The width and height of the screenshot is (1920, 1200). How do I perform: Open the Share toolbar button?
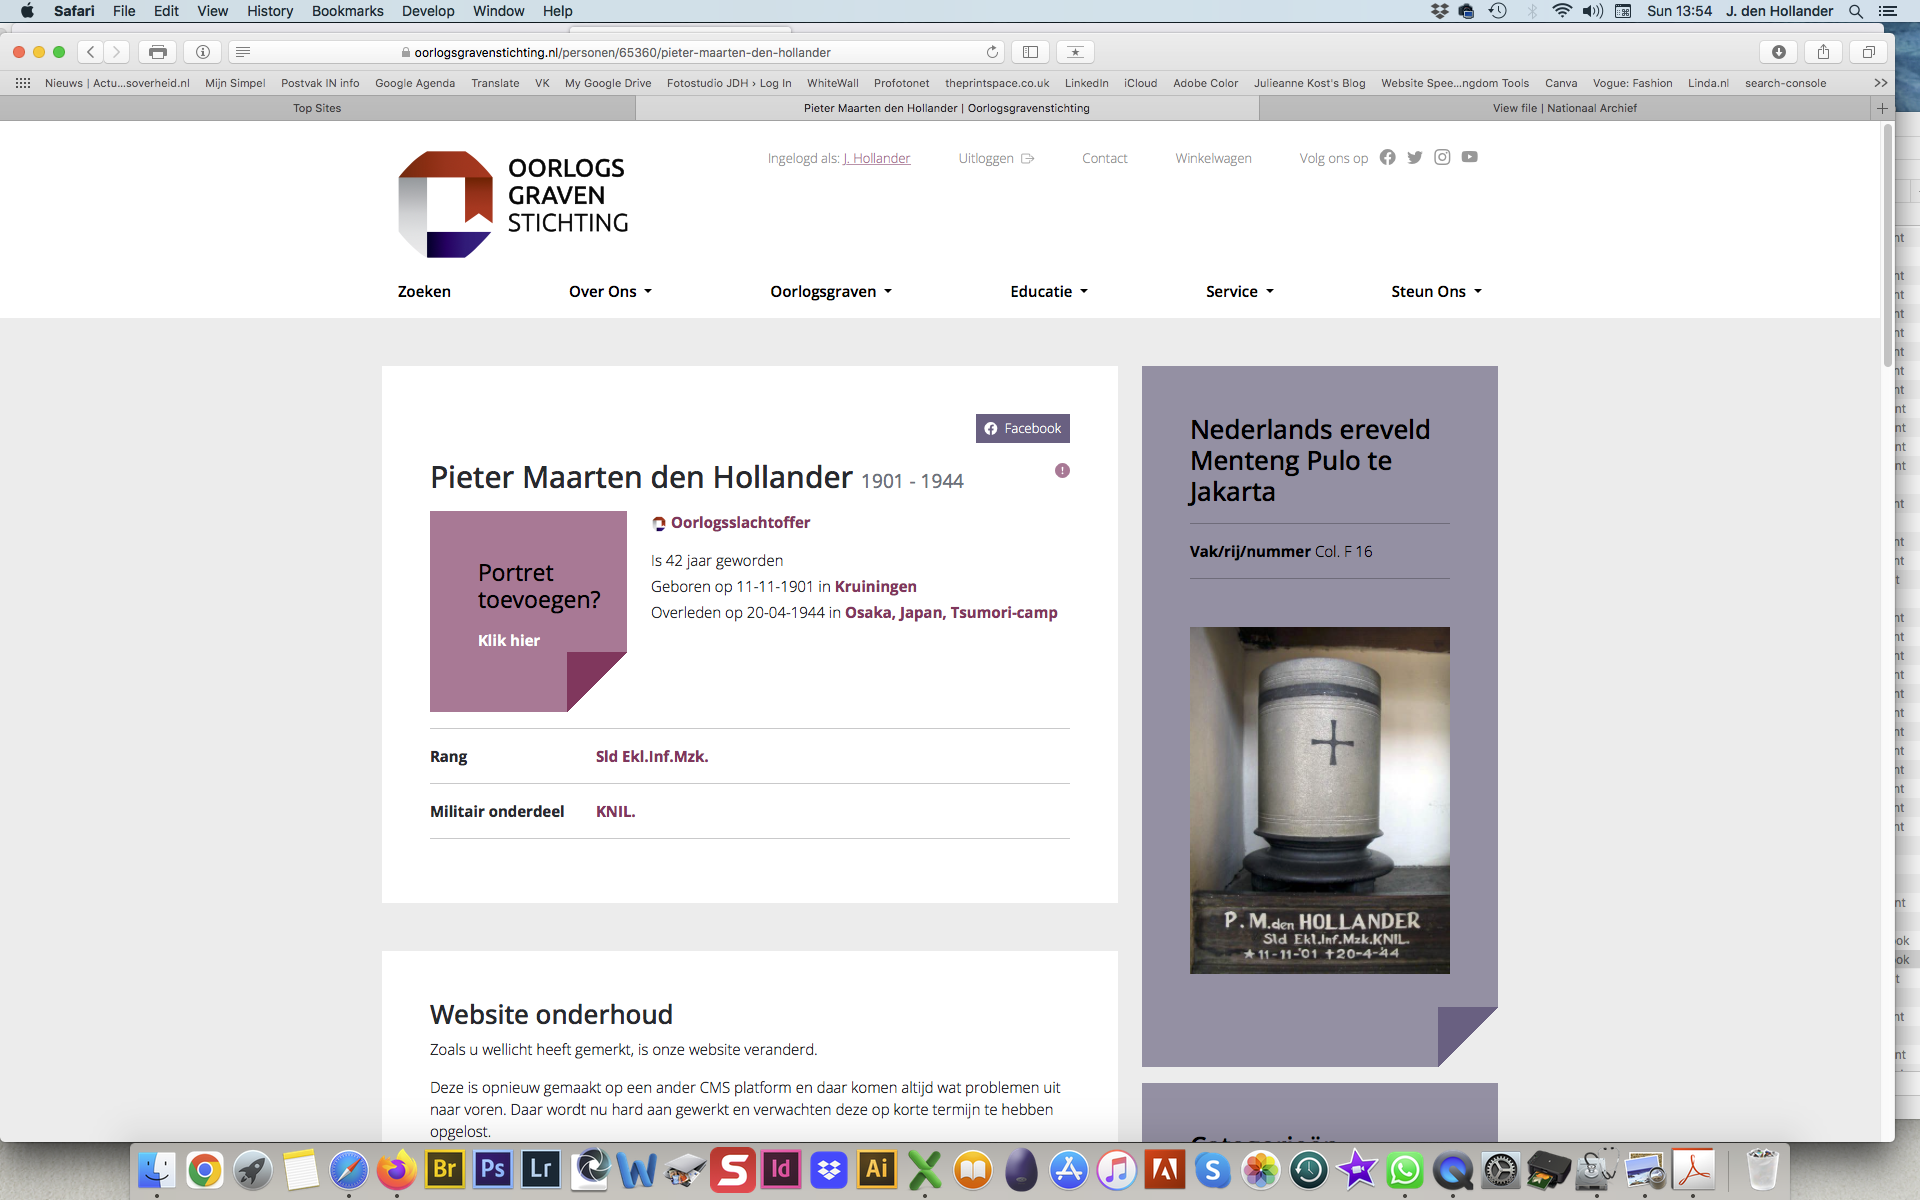pyautogui.click(x=1824, y=52)
